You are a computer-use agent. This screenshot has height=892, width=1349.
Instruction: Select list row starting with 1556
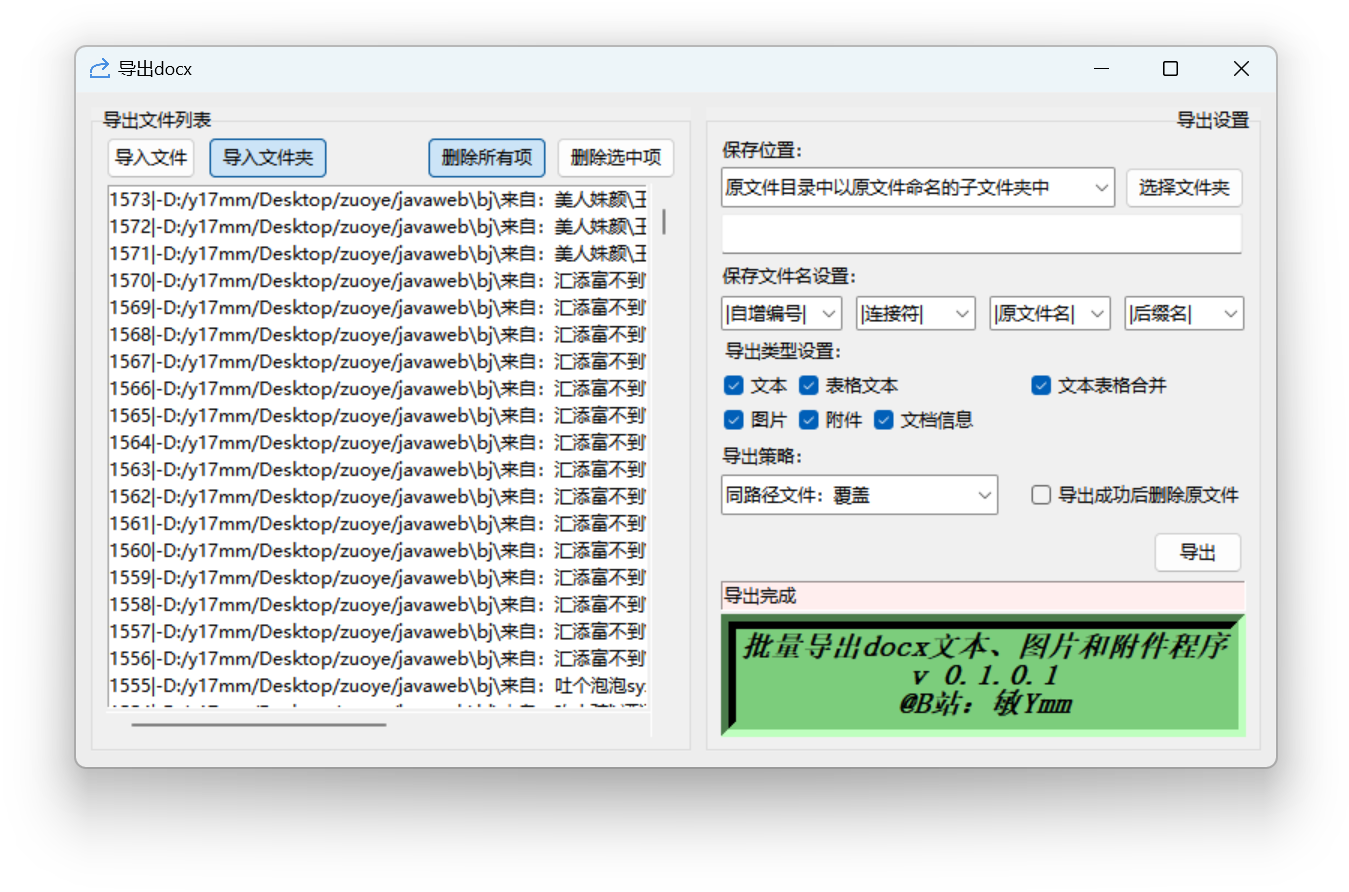(378, 658)
